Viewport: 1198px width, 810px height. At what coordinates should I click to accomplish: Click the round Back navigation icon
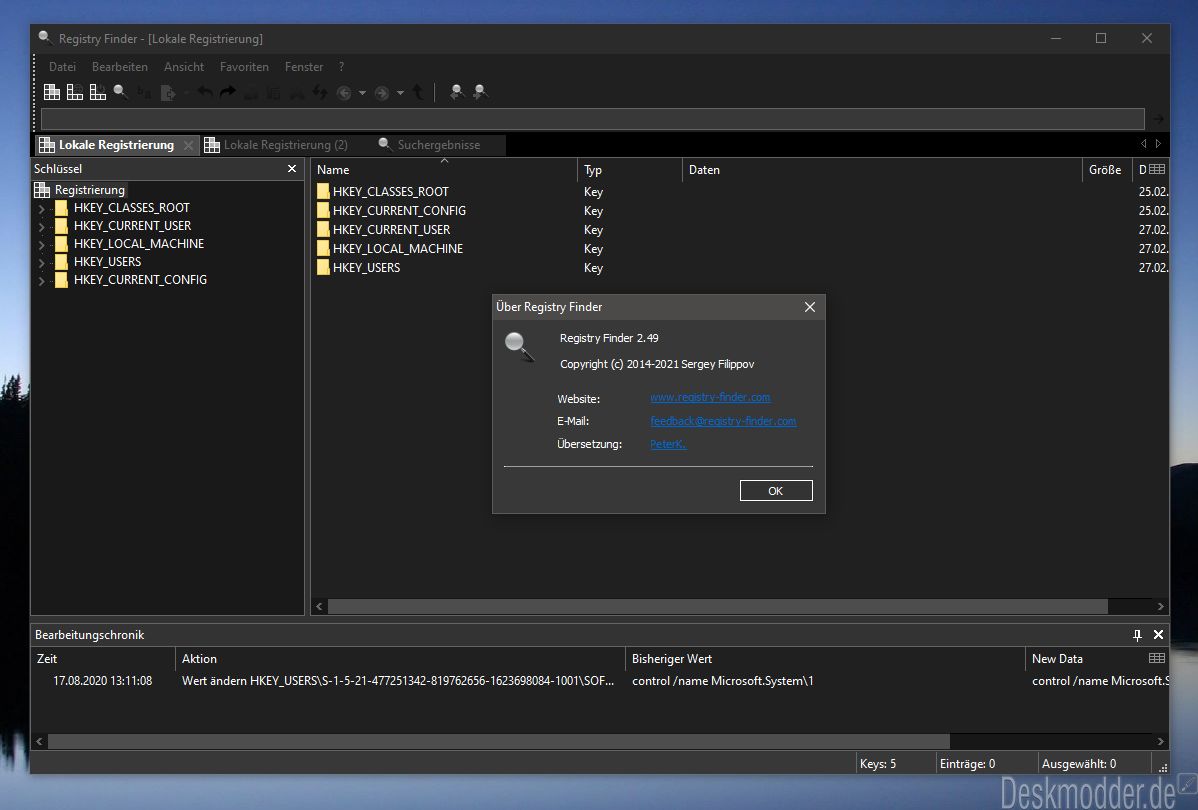(x=344, y=93)
